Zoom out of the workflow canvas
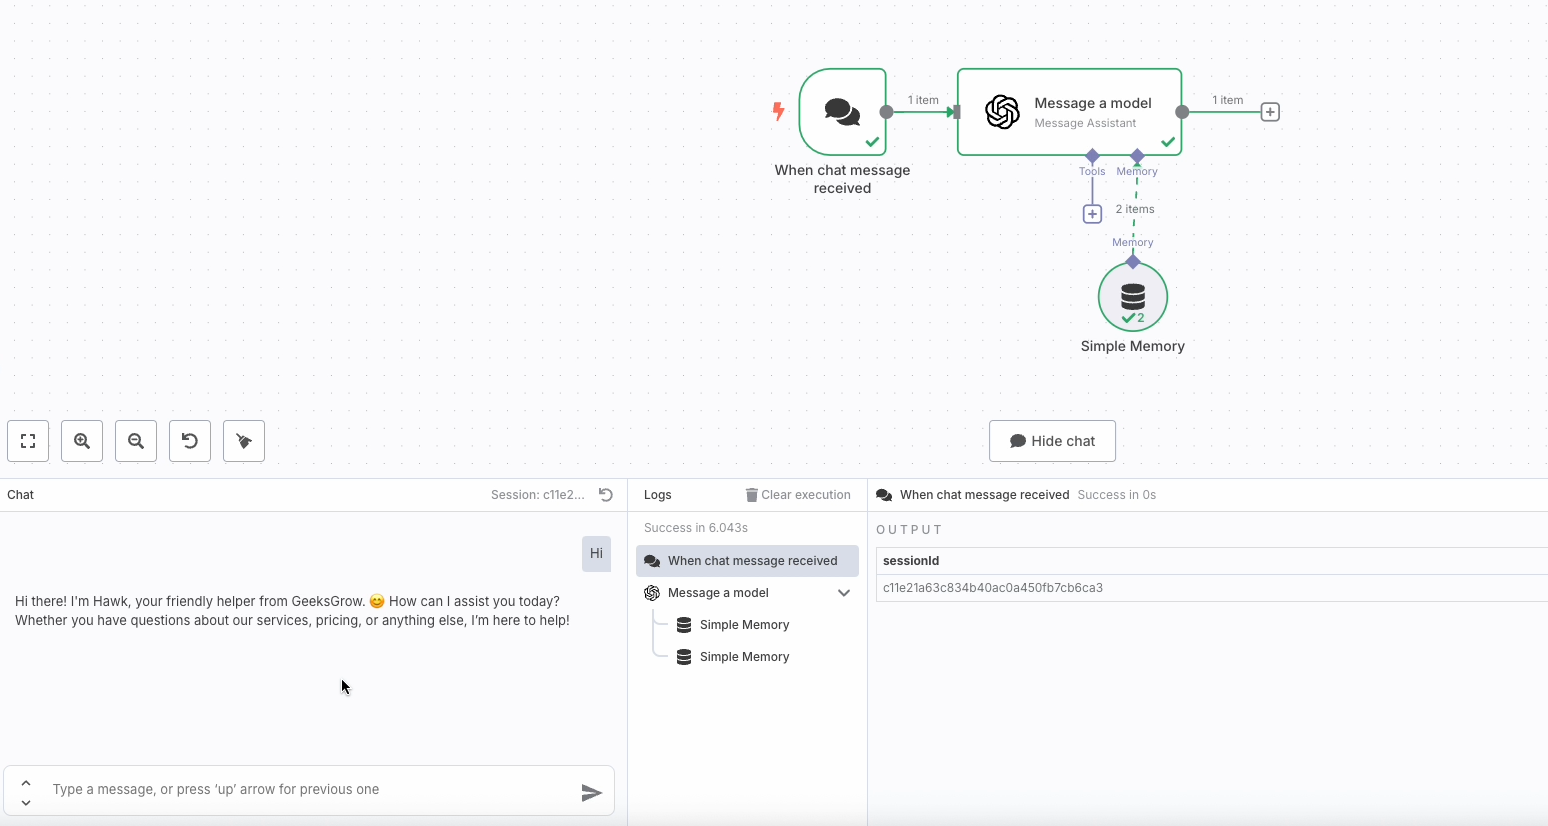The image size is (1548, 826). (x=136, y=441)
